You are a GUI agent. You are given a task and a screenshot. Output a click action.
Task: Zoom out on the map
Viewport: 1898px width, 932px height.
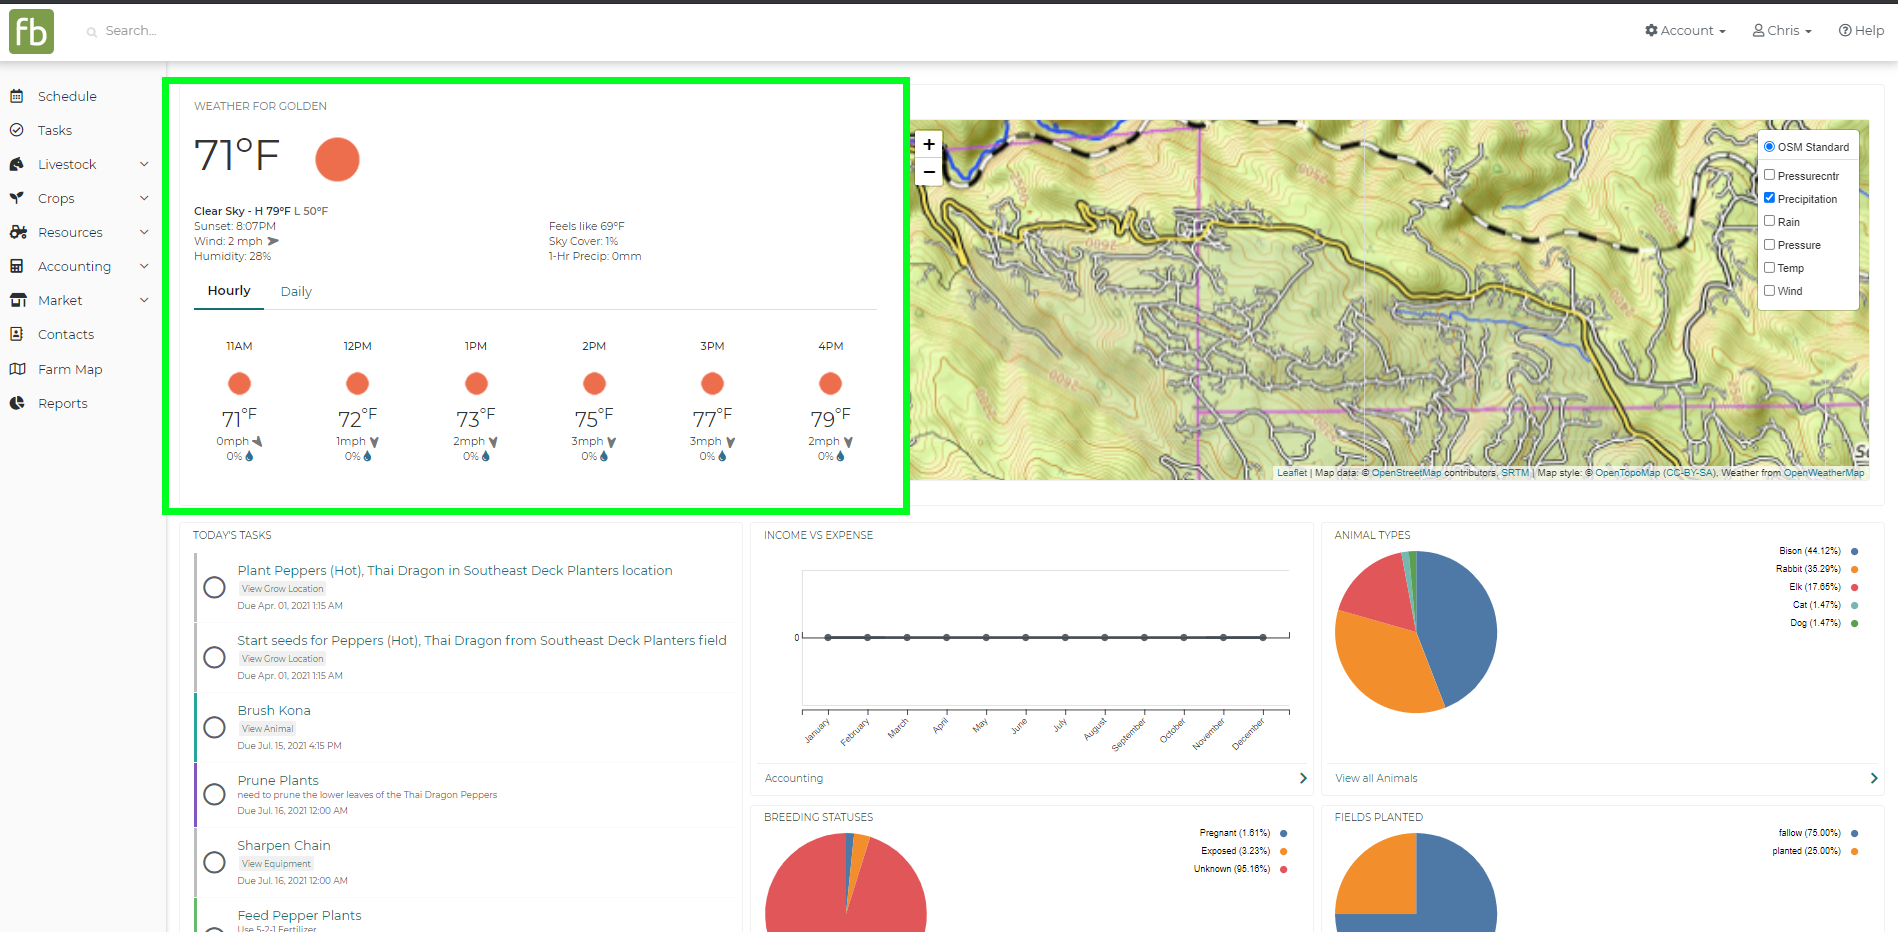(x=929, y=172)
